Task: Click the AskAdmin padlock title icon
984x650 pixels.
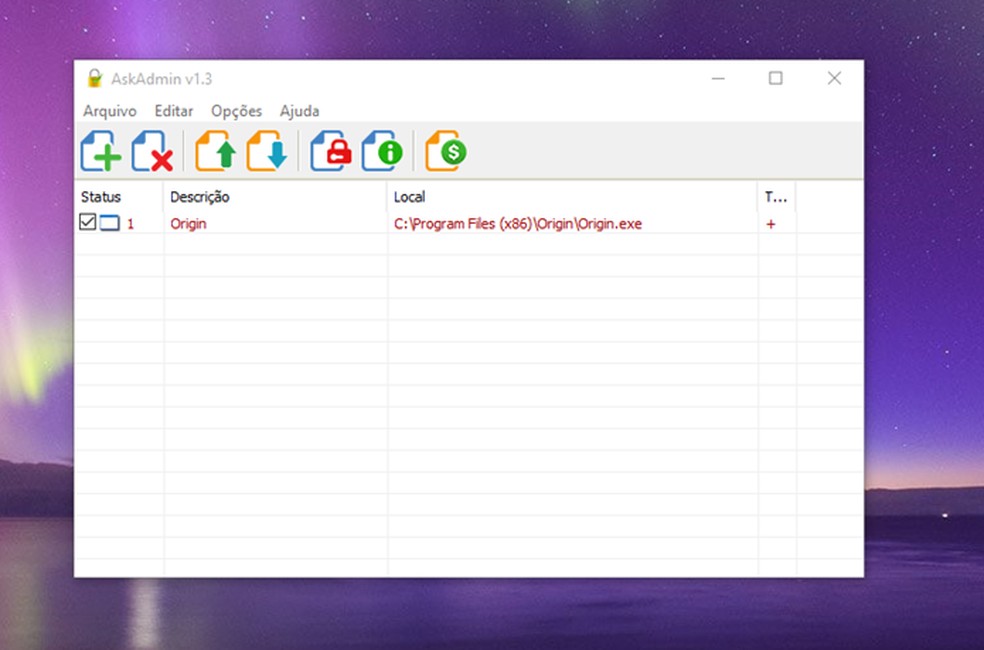Action: tap(95, 78)
